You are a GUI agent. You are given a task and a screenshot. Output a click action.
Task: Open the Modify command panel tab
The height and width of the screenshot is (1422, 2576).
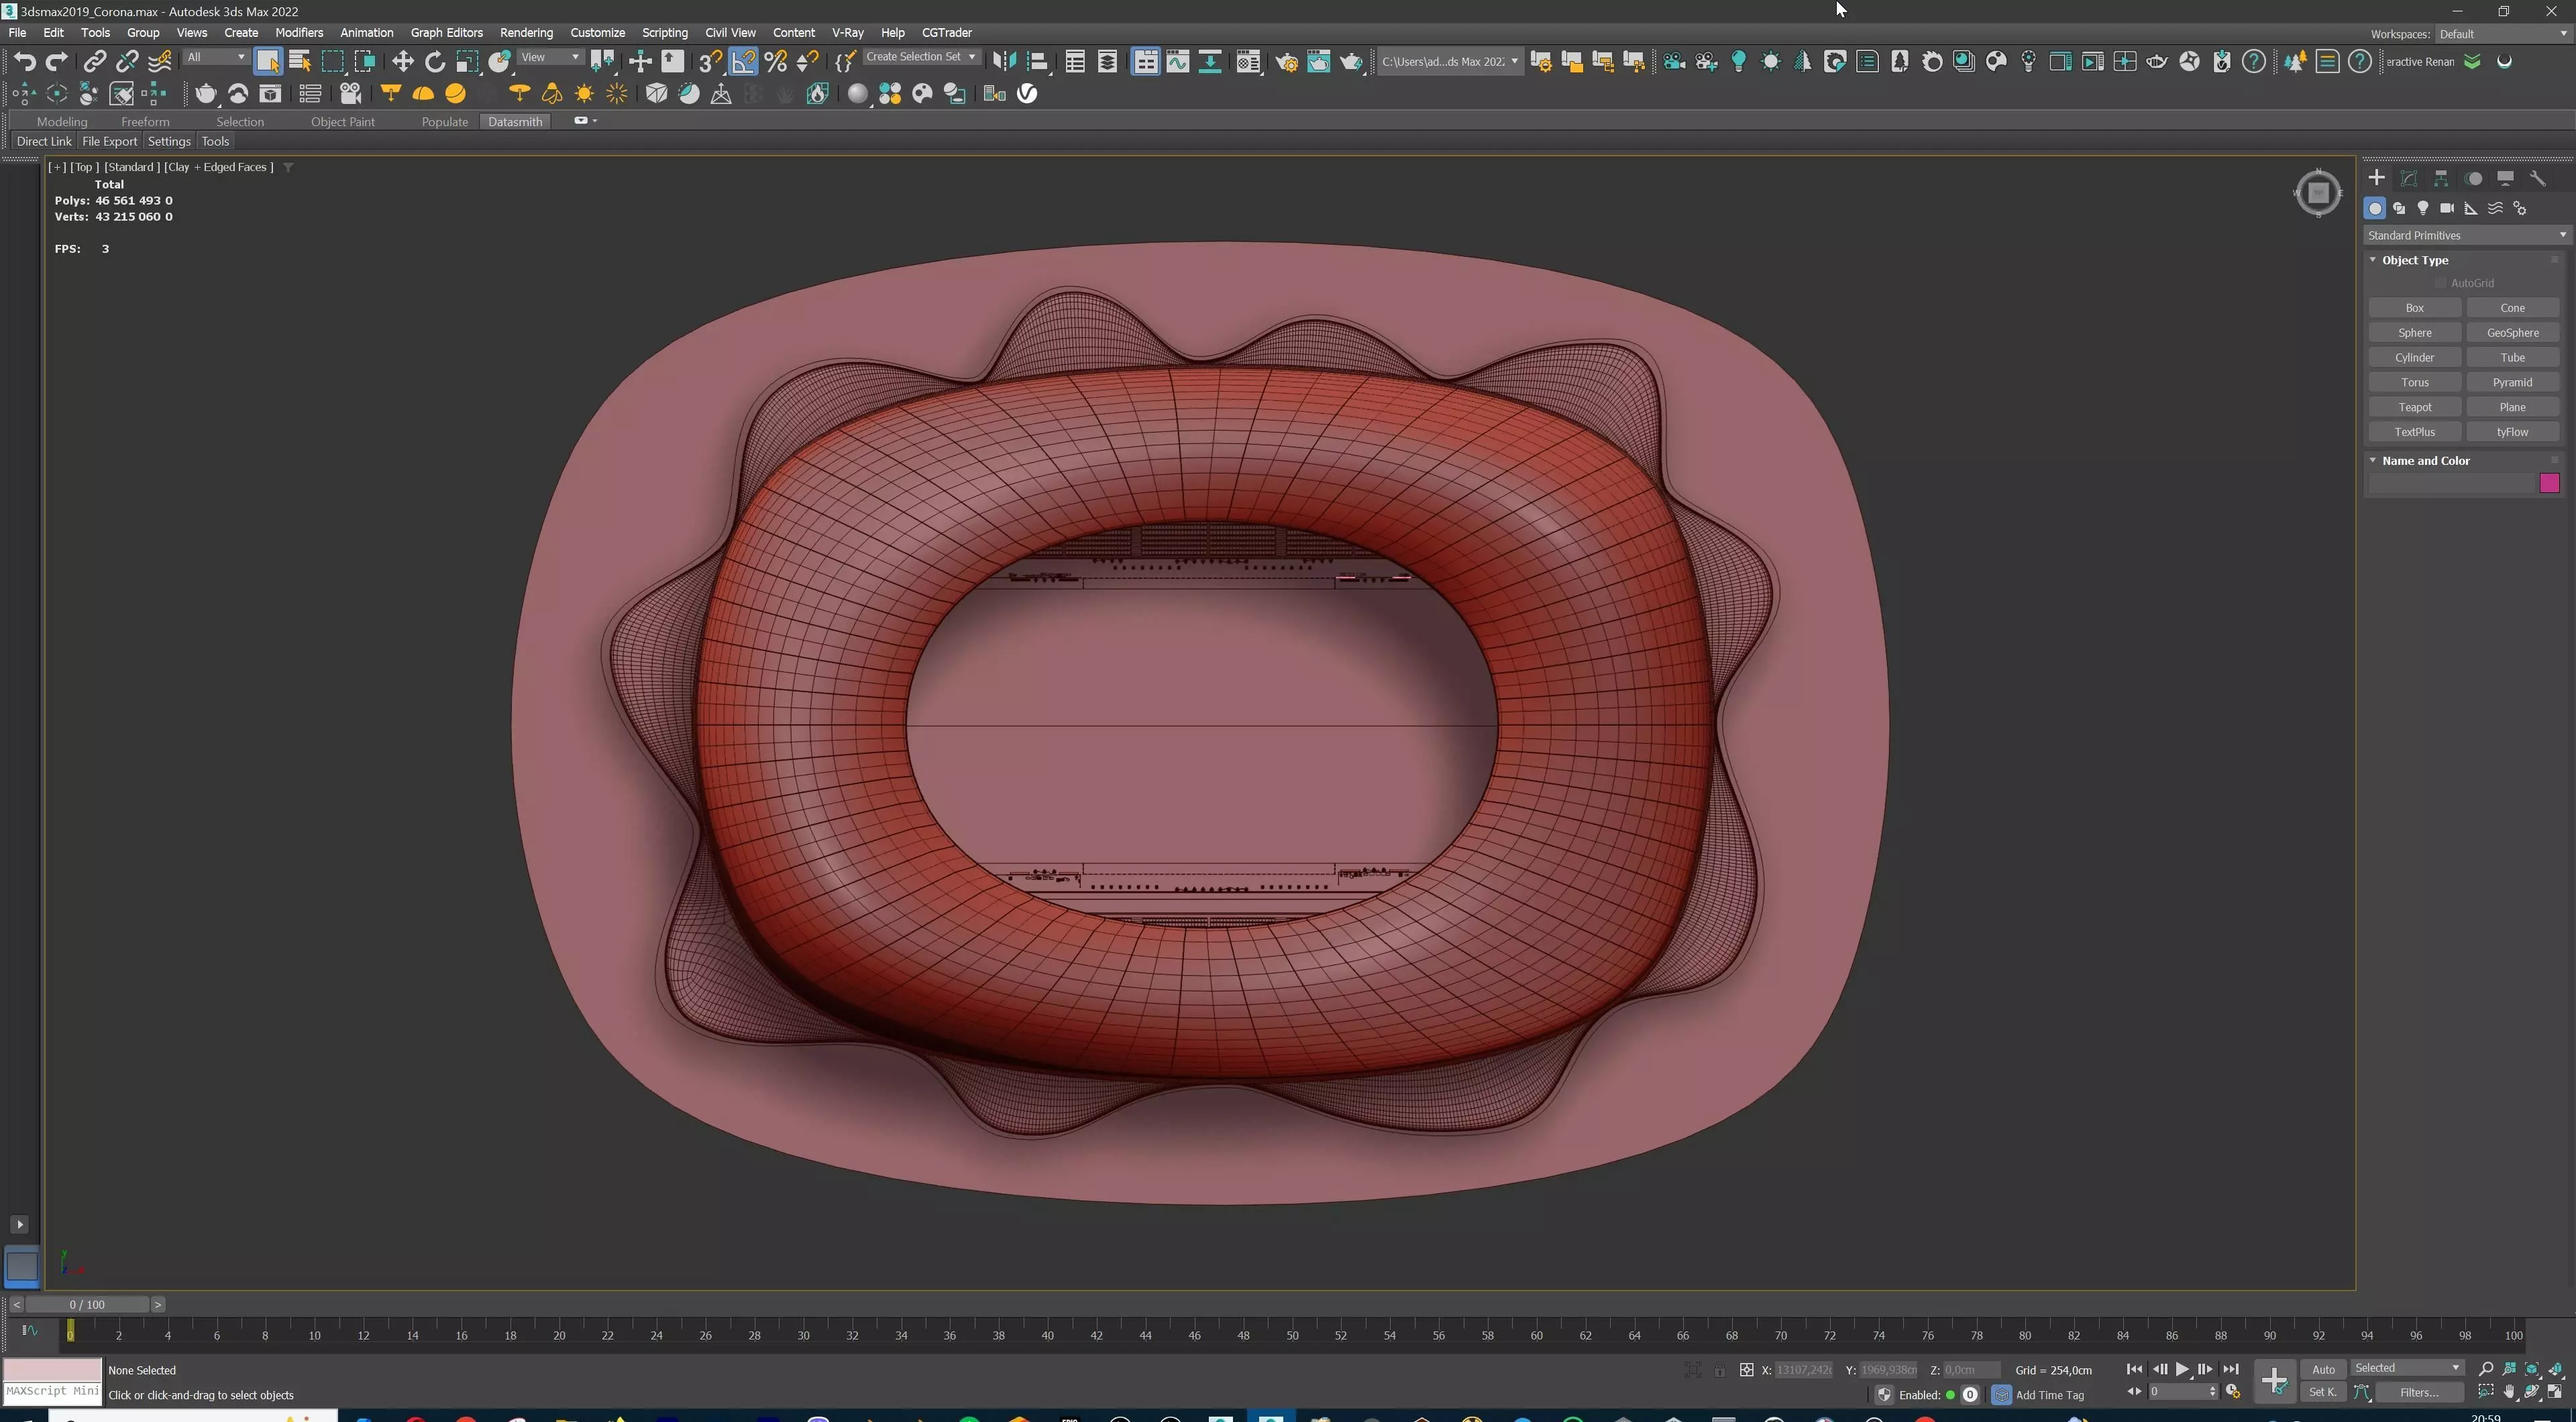[2409, 178]
